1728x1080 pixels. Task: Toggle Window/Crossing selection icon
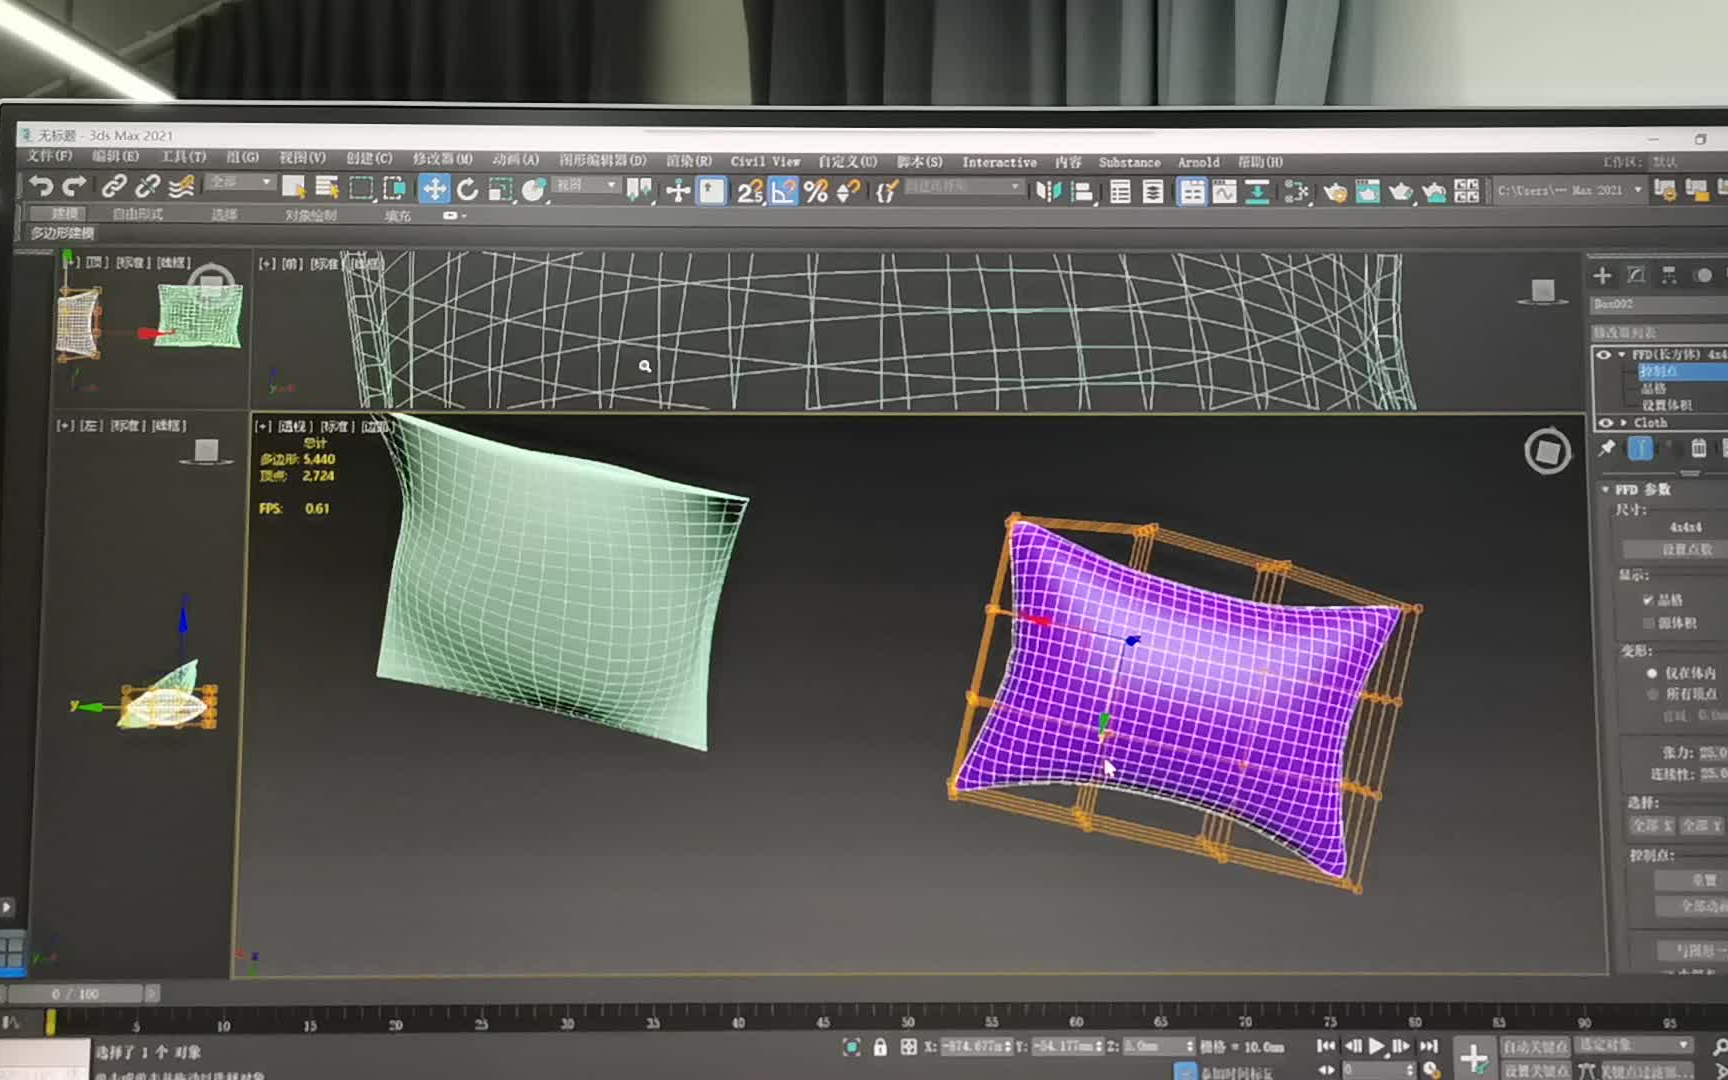tap(394, 188)
